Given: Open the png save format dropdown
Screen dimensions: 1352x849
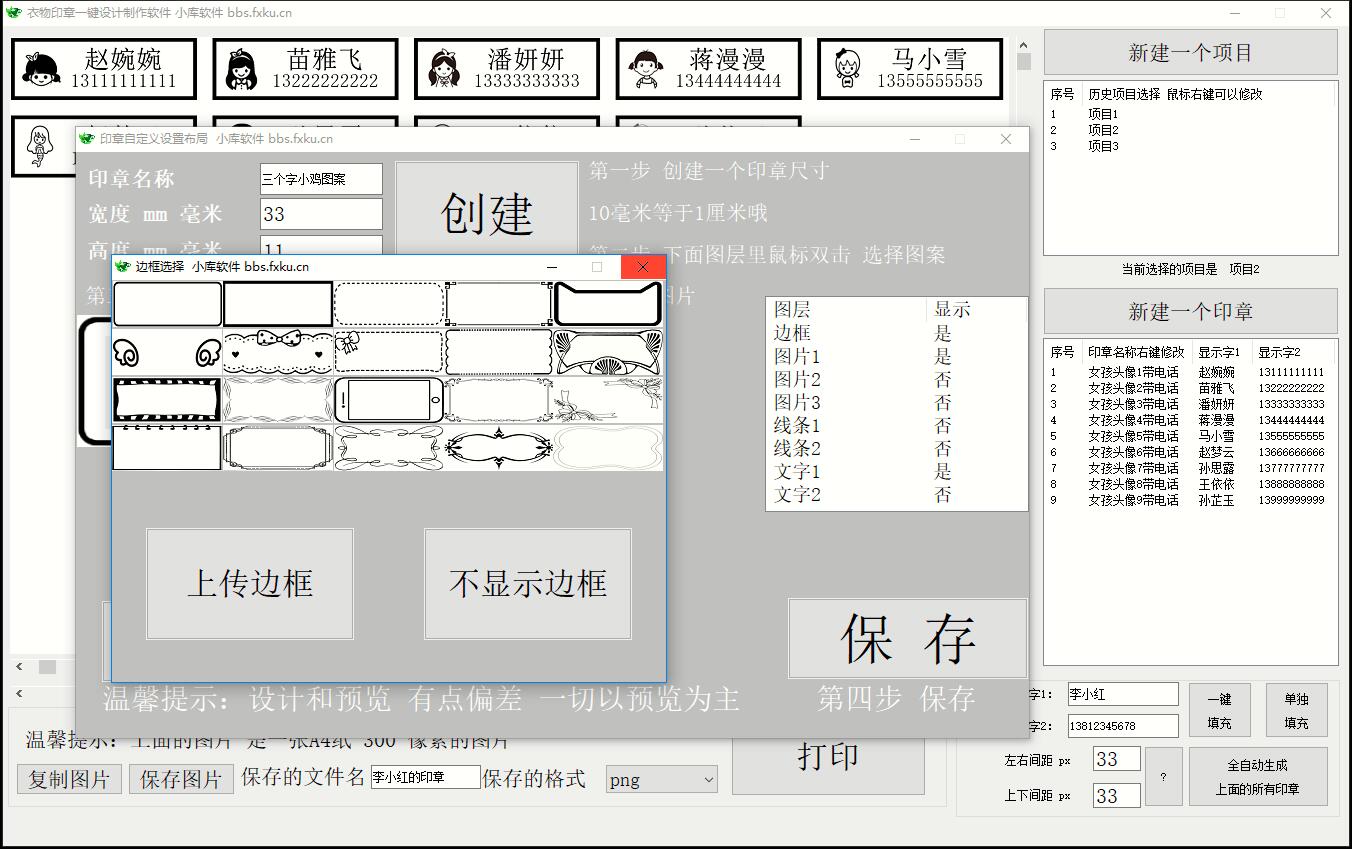Looking at the screenshot, I should pos(662,779).
